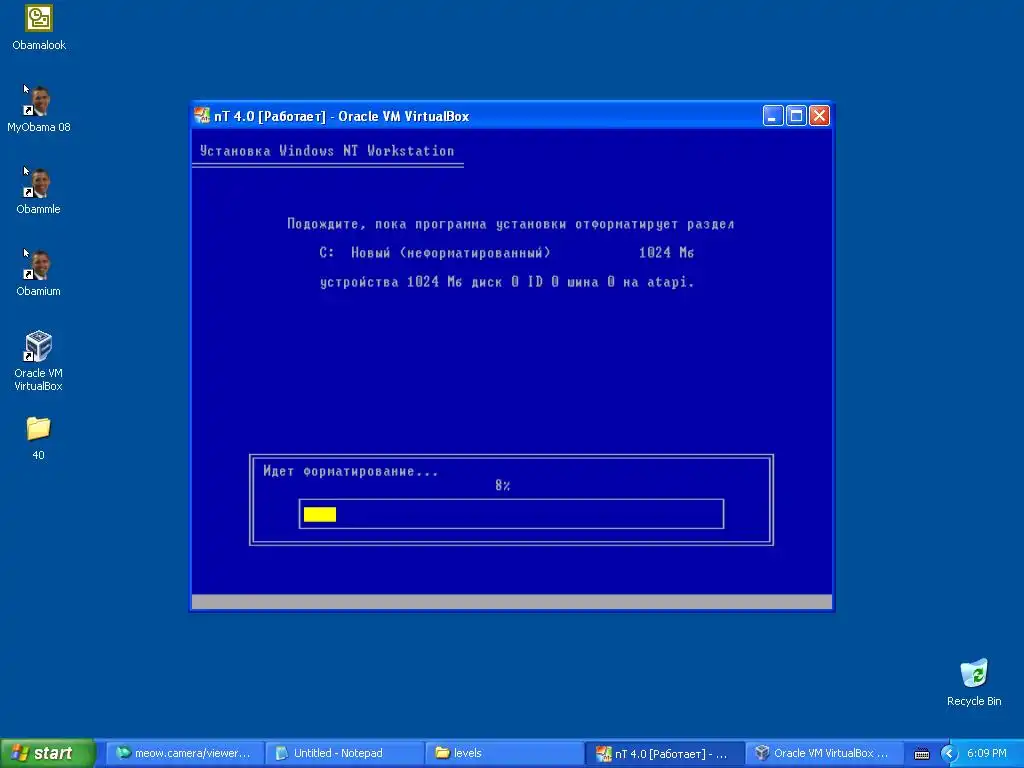Expand hidden tray icons with the arrow
Image resolution: width=1024 pixels, height=768 pixels.
(x=948, y=754)
